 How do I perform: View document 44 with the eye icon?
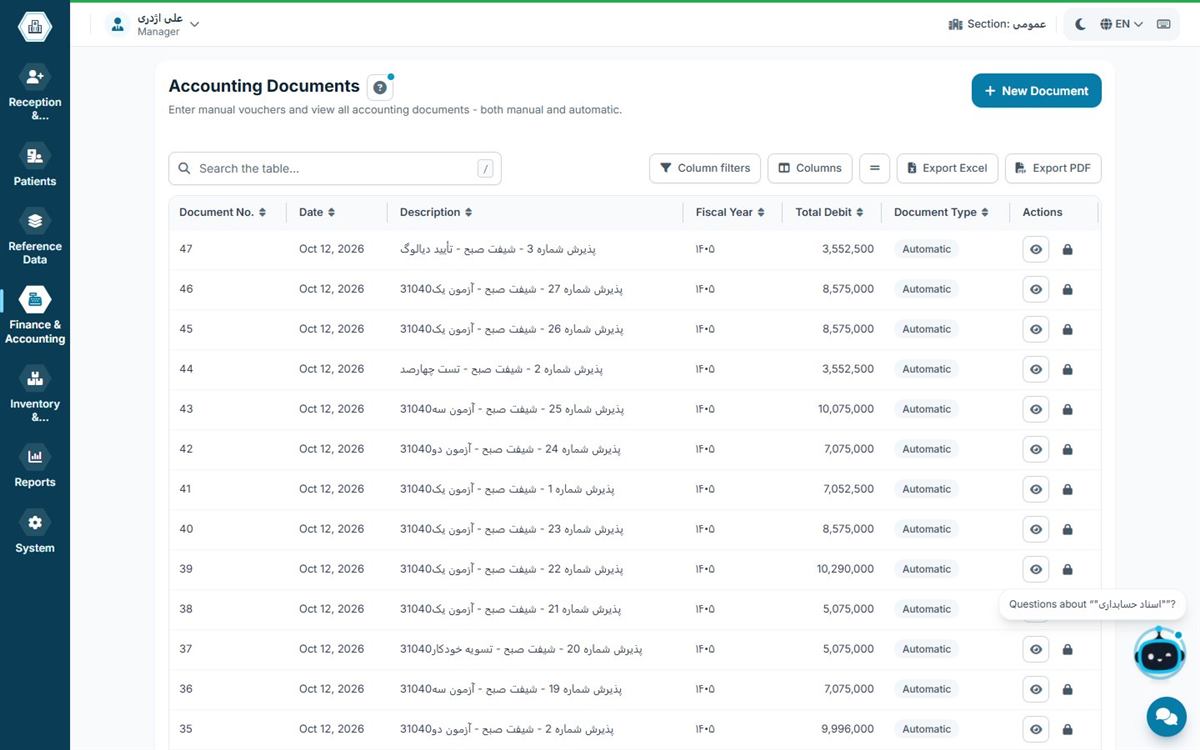(x=1036, y=370)
